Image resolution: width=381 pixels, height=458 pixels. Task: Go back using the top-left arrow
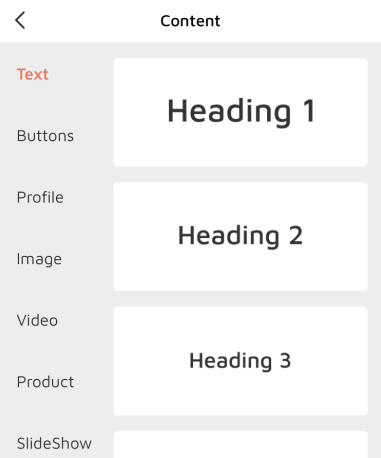click(20, 20)
